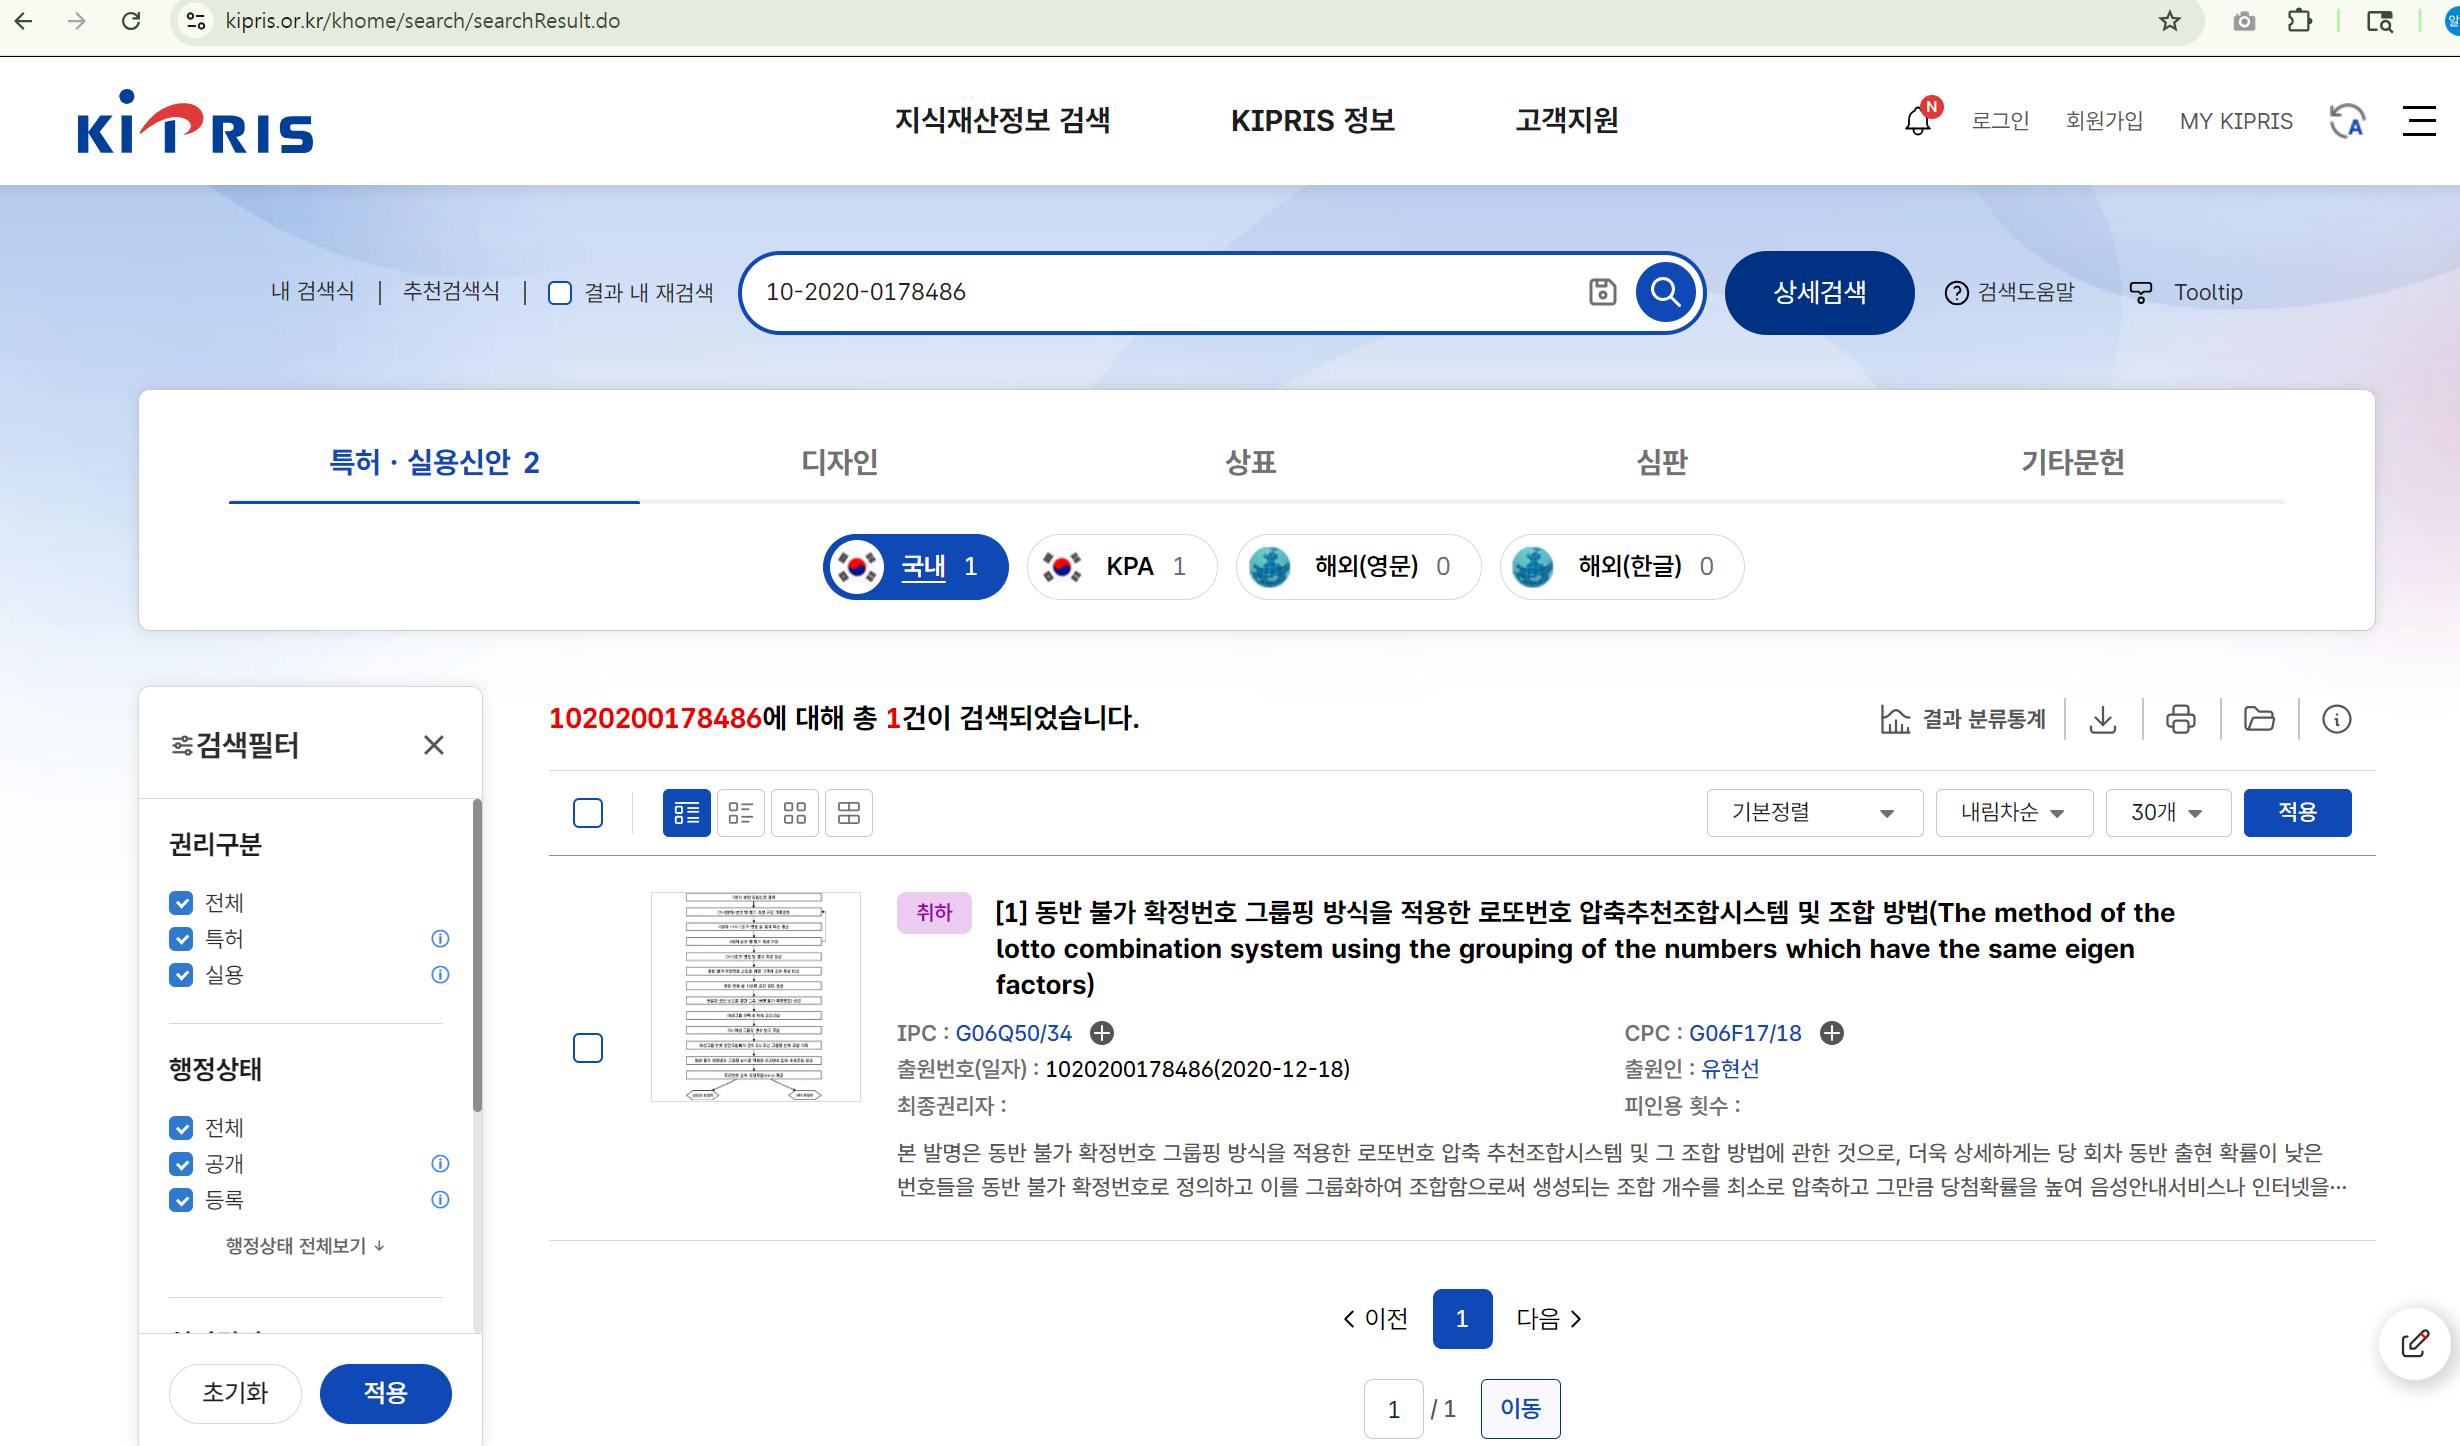Toggle 등록 checkbox

pyautogui.click(x=181, y=1200)
